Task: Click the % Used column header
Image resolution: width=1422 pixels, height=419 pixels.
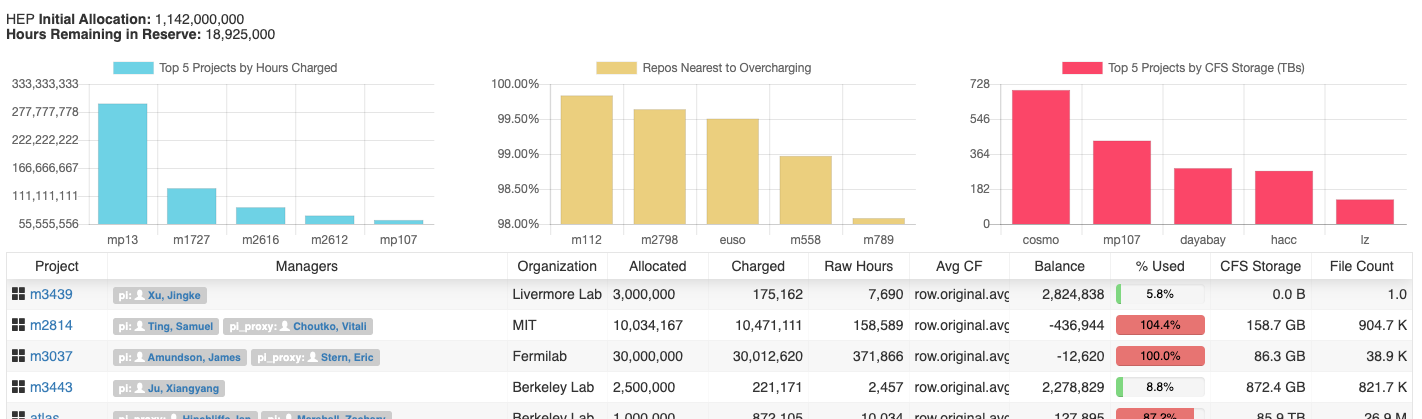Action: (x=1160, y=266)
